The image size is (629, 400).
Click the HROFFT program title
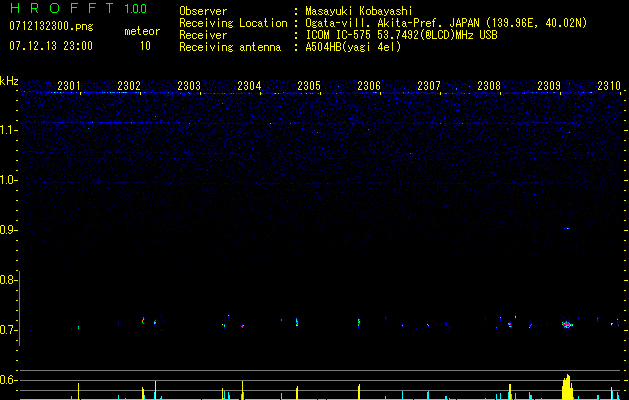point(62,8)
